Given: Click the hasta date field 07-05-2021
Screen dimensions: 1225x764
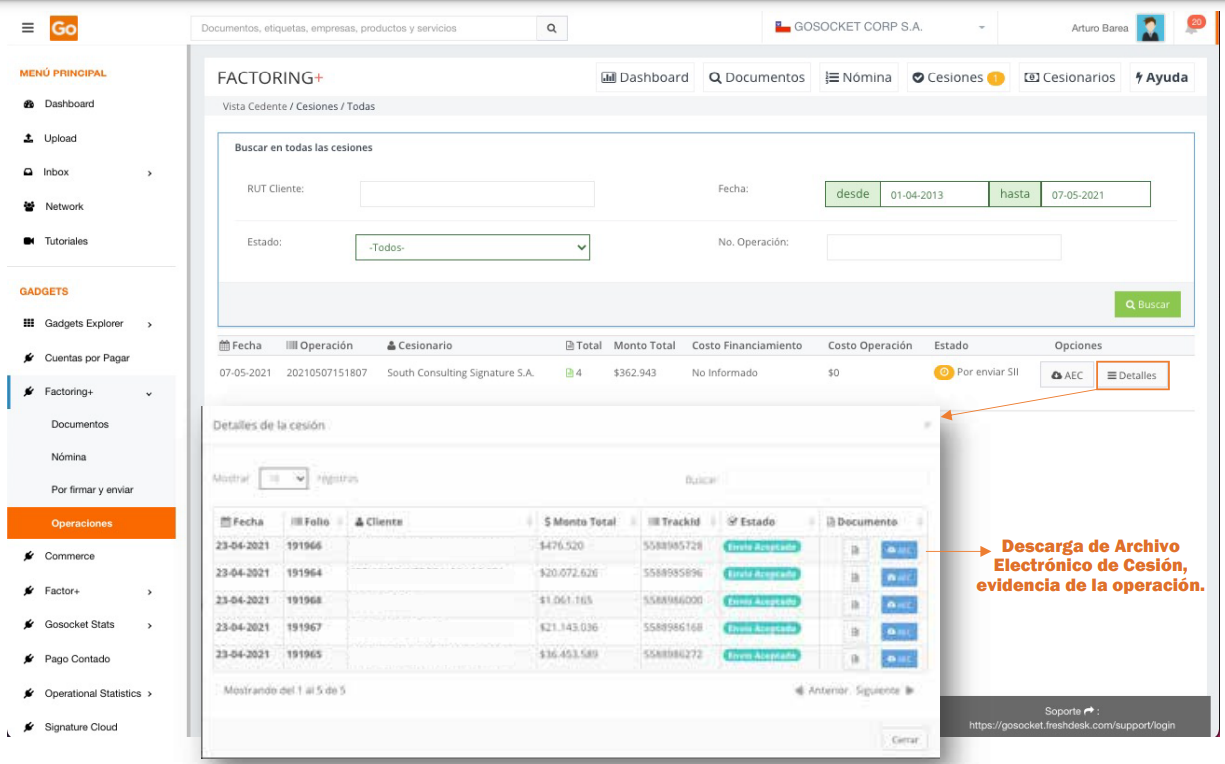Looking at the screenshot, I should pyautogui.click(x=1095, y=195).
